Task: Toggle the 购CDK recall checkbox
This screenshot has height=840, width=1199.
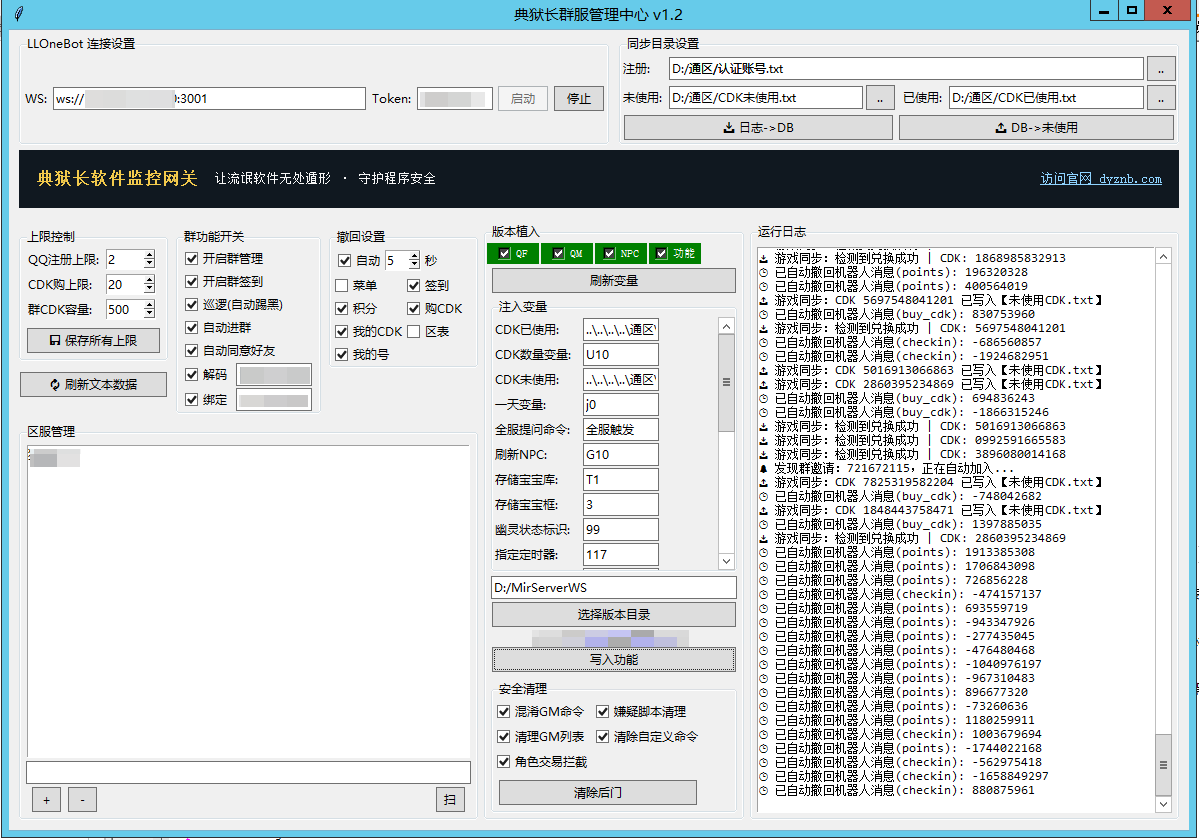Action: [x=414, y=308]
